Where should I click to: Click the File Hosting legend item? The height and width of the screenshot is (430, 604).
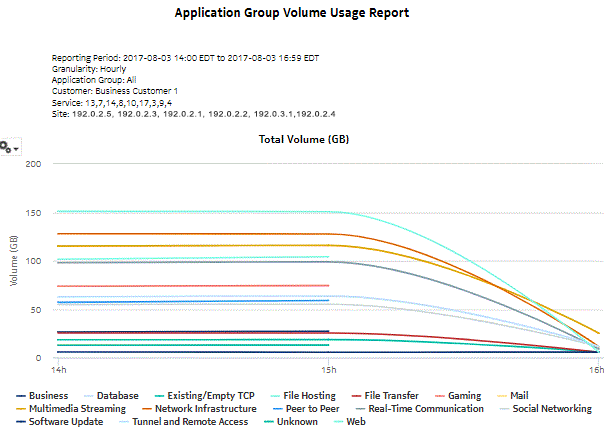306,396
